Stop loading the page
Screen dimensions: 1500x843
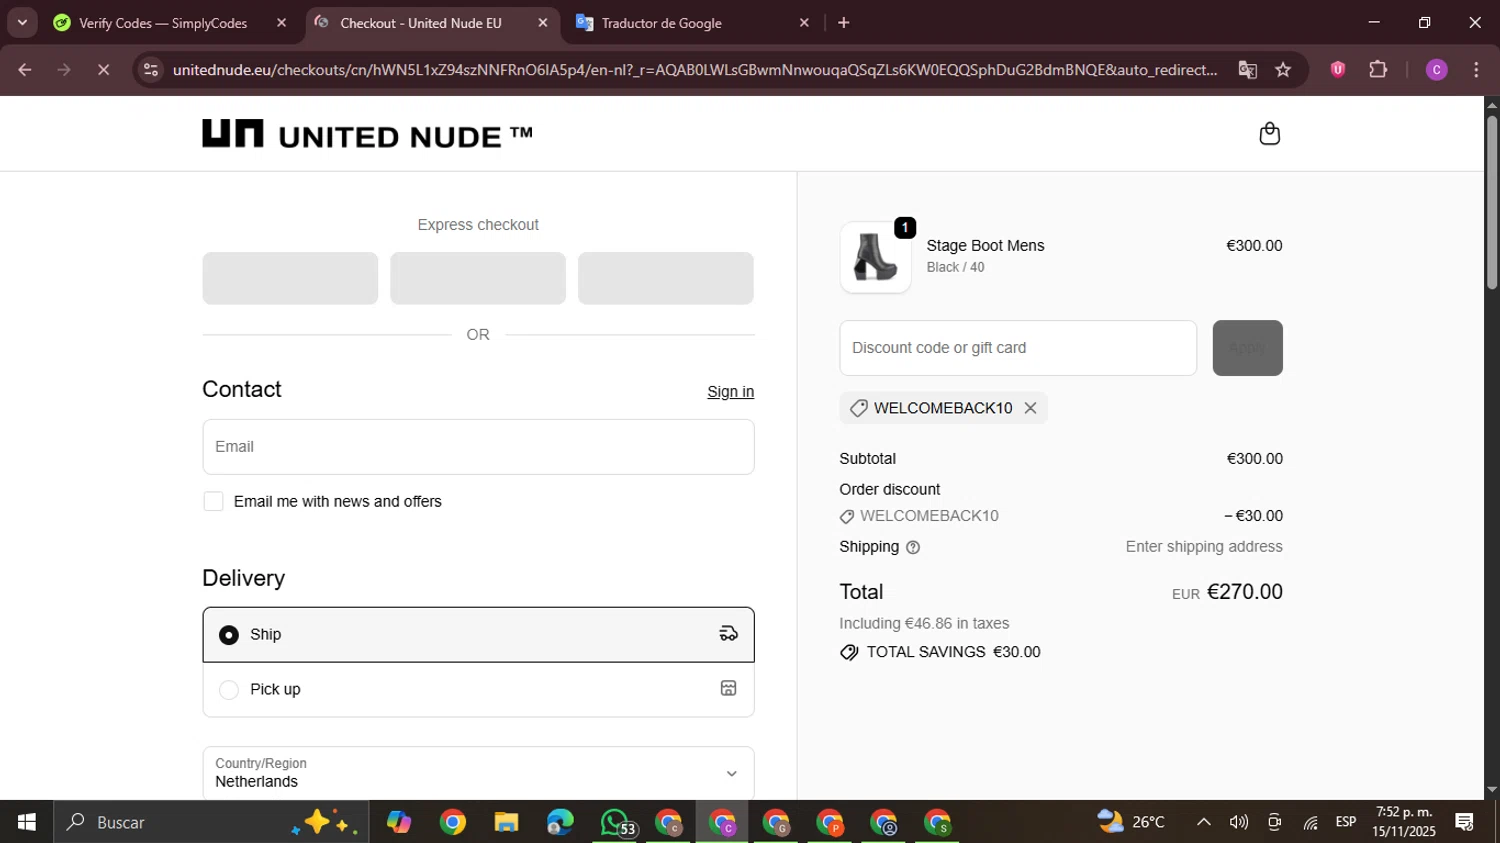[x=103, y=70]
